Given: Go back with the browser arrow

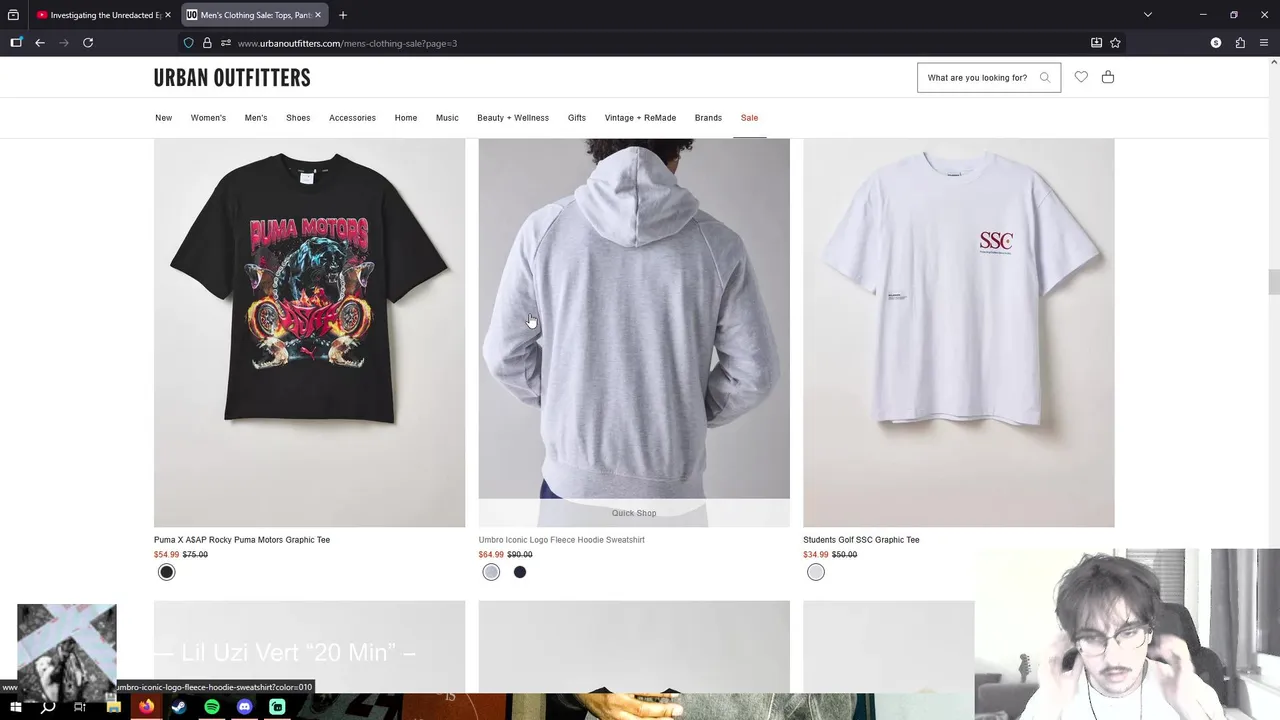Looking at the screenshot, I should 40,43.
